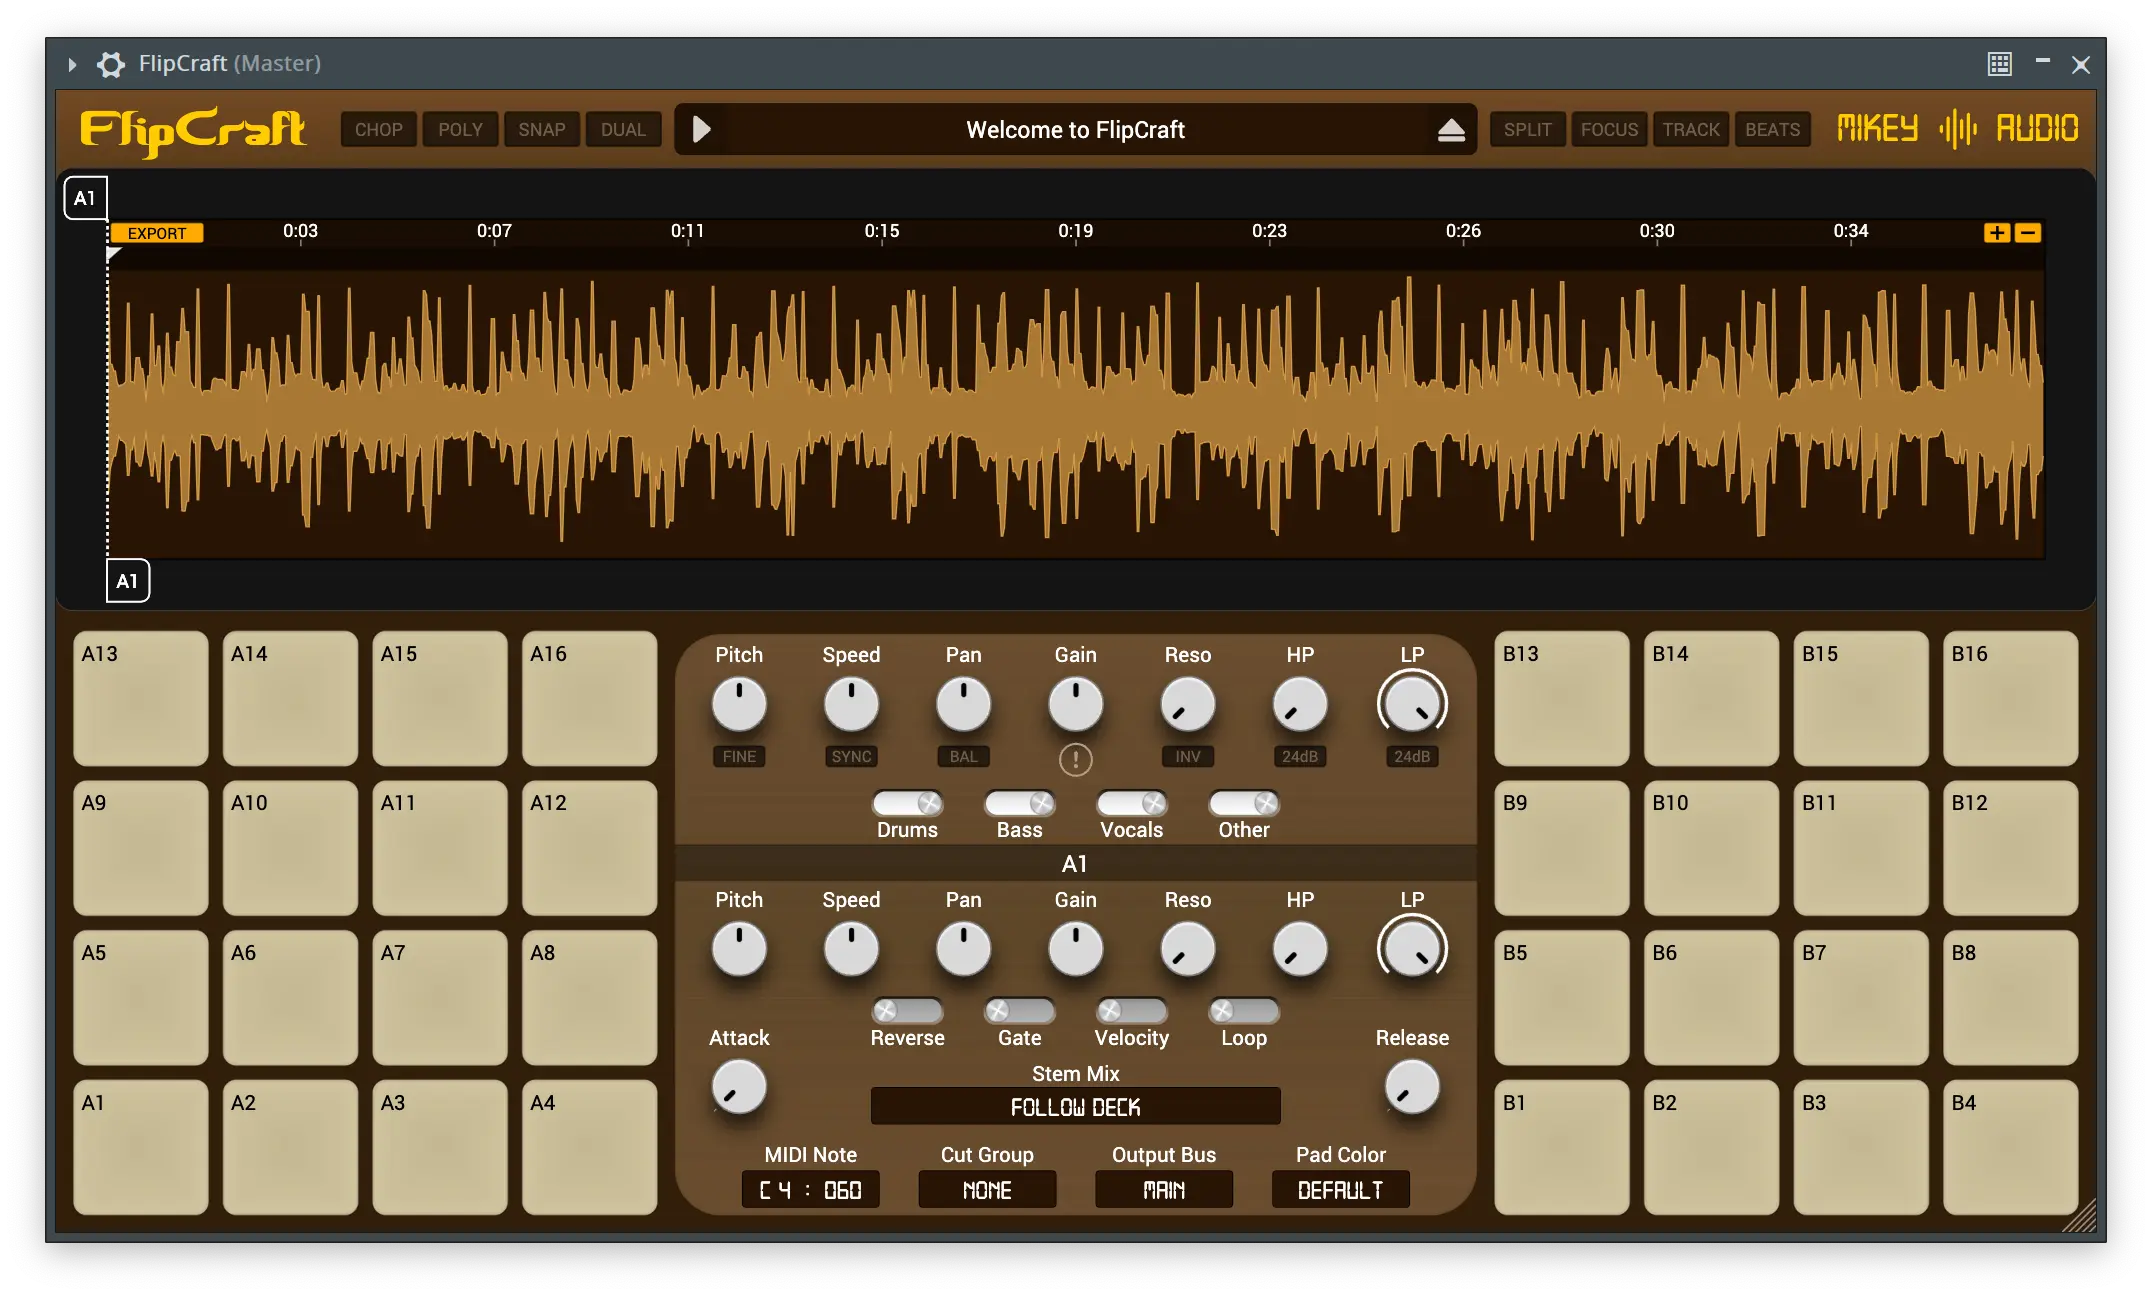Click the zoom out minus icon

tap(2028, 233)
